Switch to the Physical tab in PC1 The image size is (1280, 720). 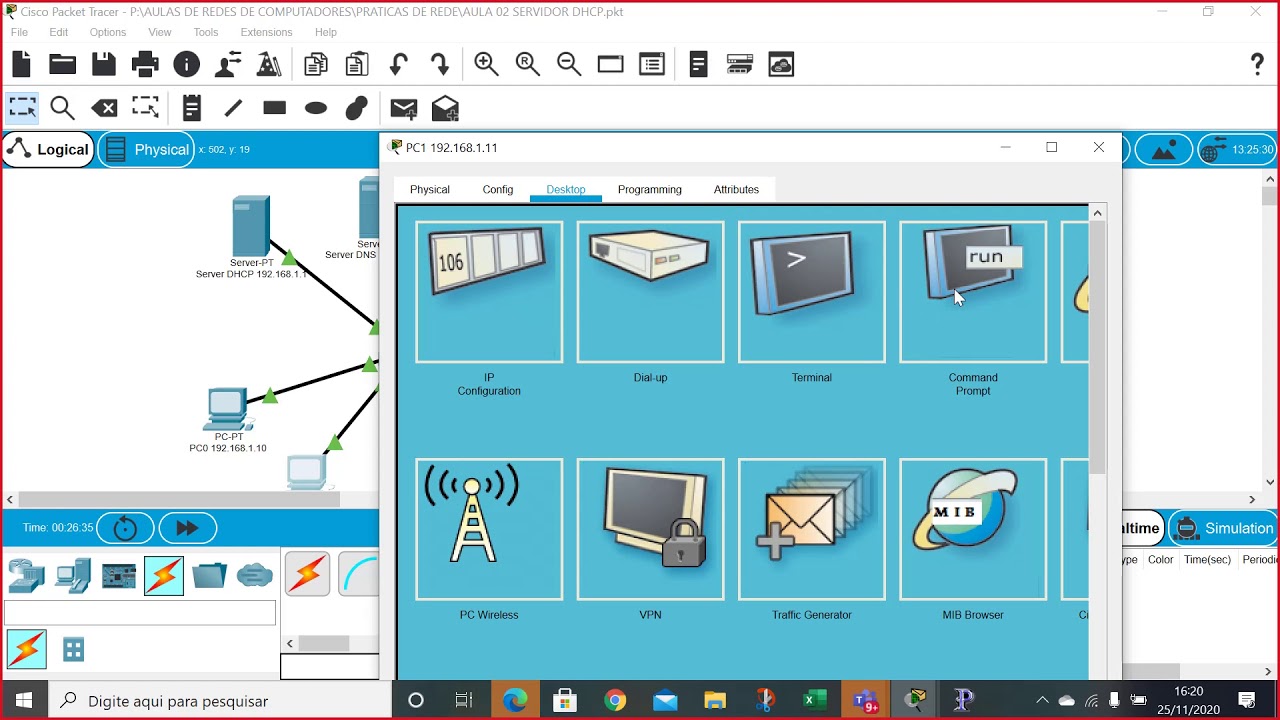click(430, 189)
